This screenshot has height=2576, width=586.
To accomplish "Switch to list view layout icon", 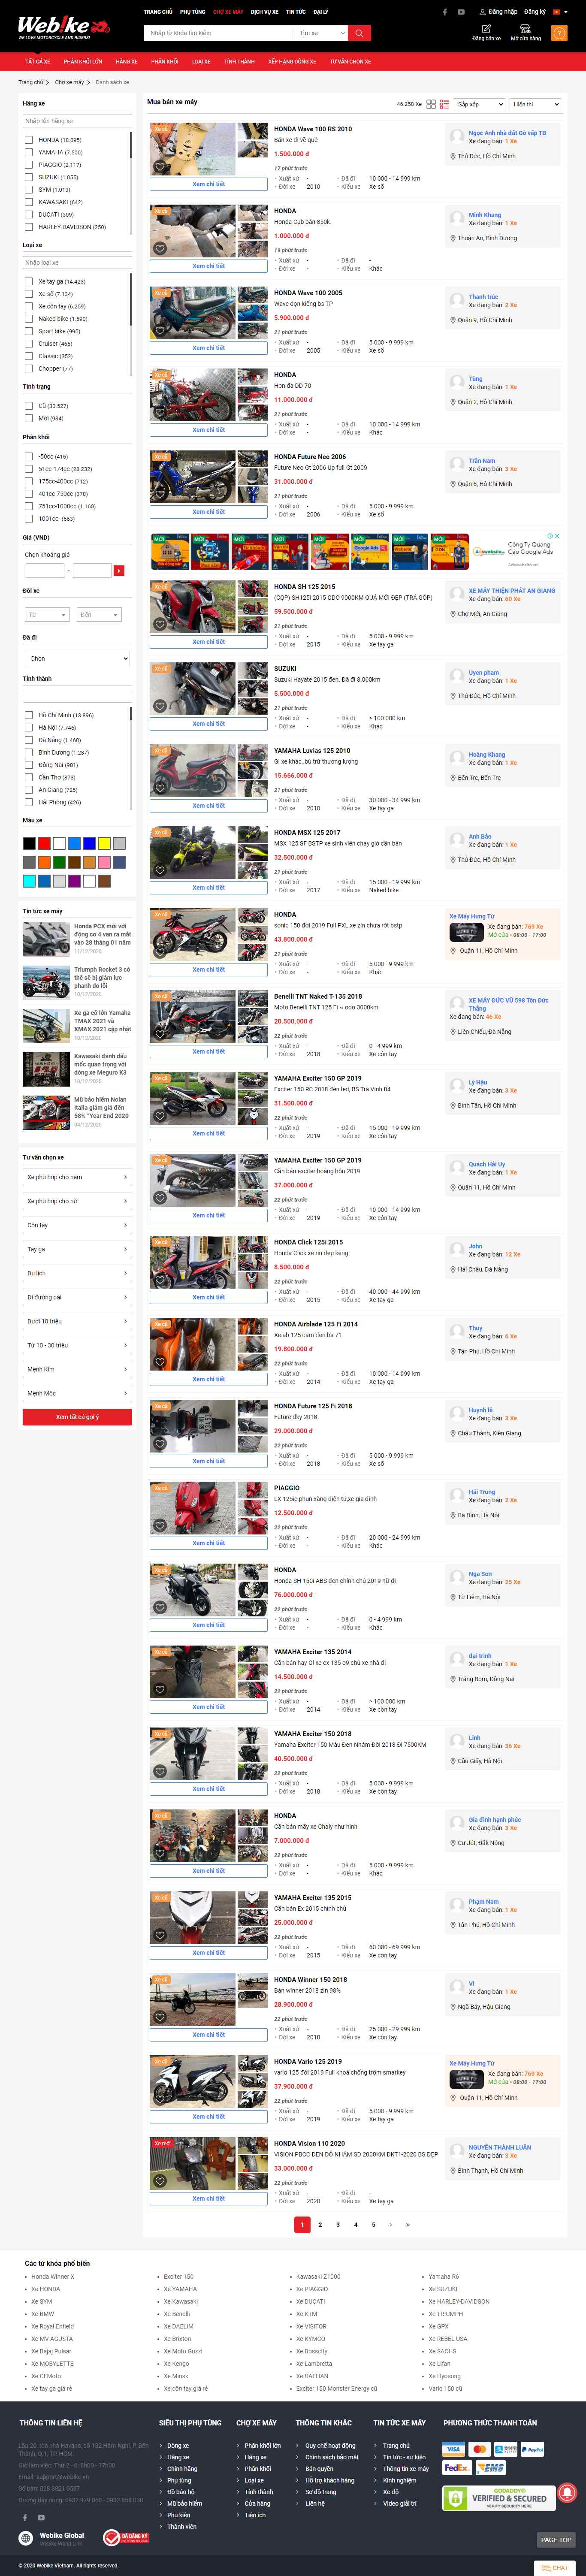I will [x=444, y=104].
